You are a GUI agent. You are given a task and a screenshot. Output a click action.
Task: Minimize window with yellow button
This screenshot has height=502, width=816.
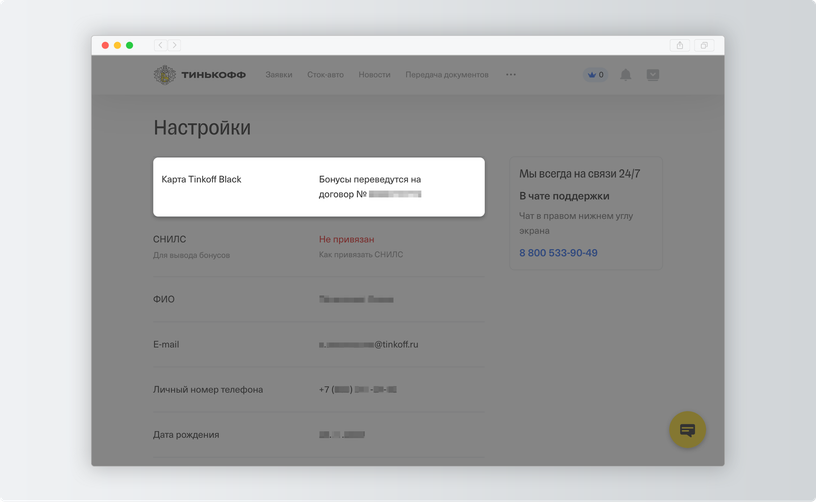[x=118, y=45]
